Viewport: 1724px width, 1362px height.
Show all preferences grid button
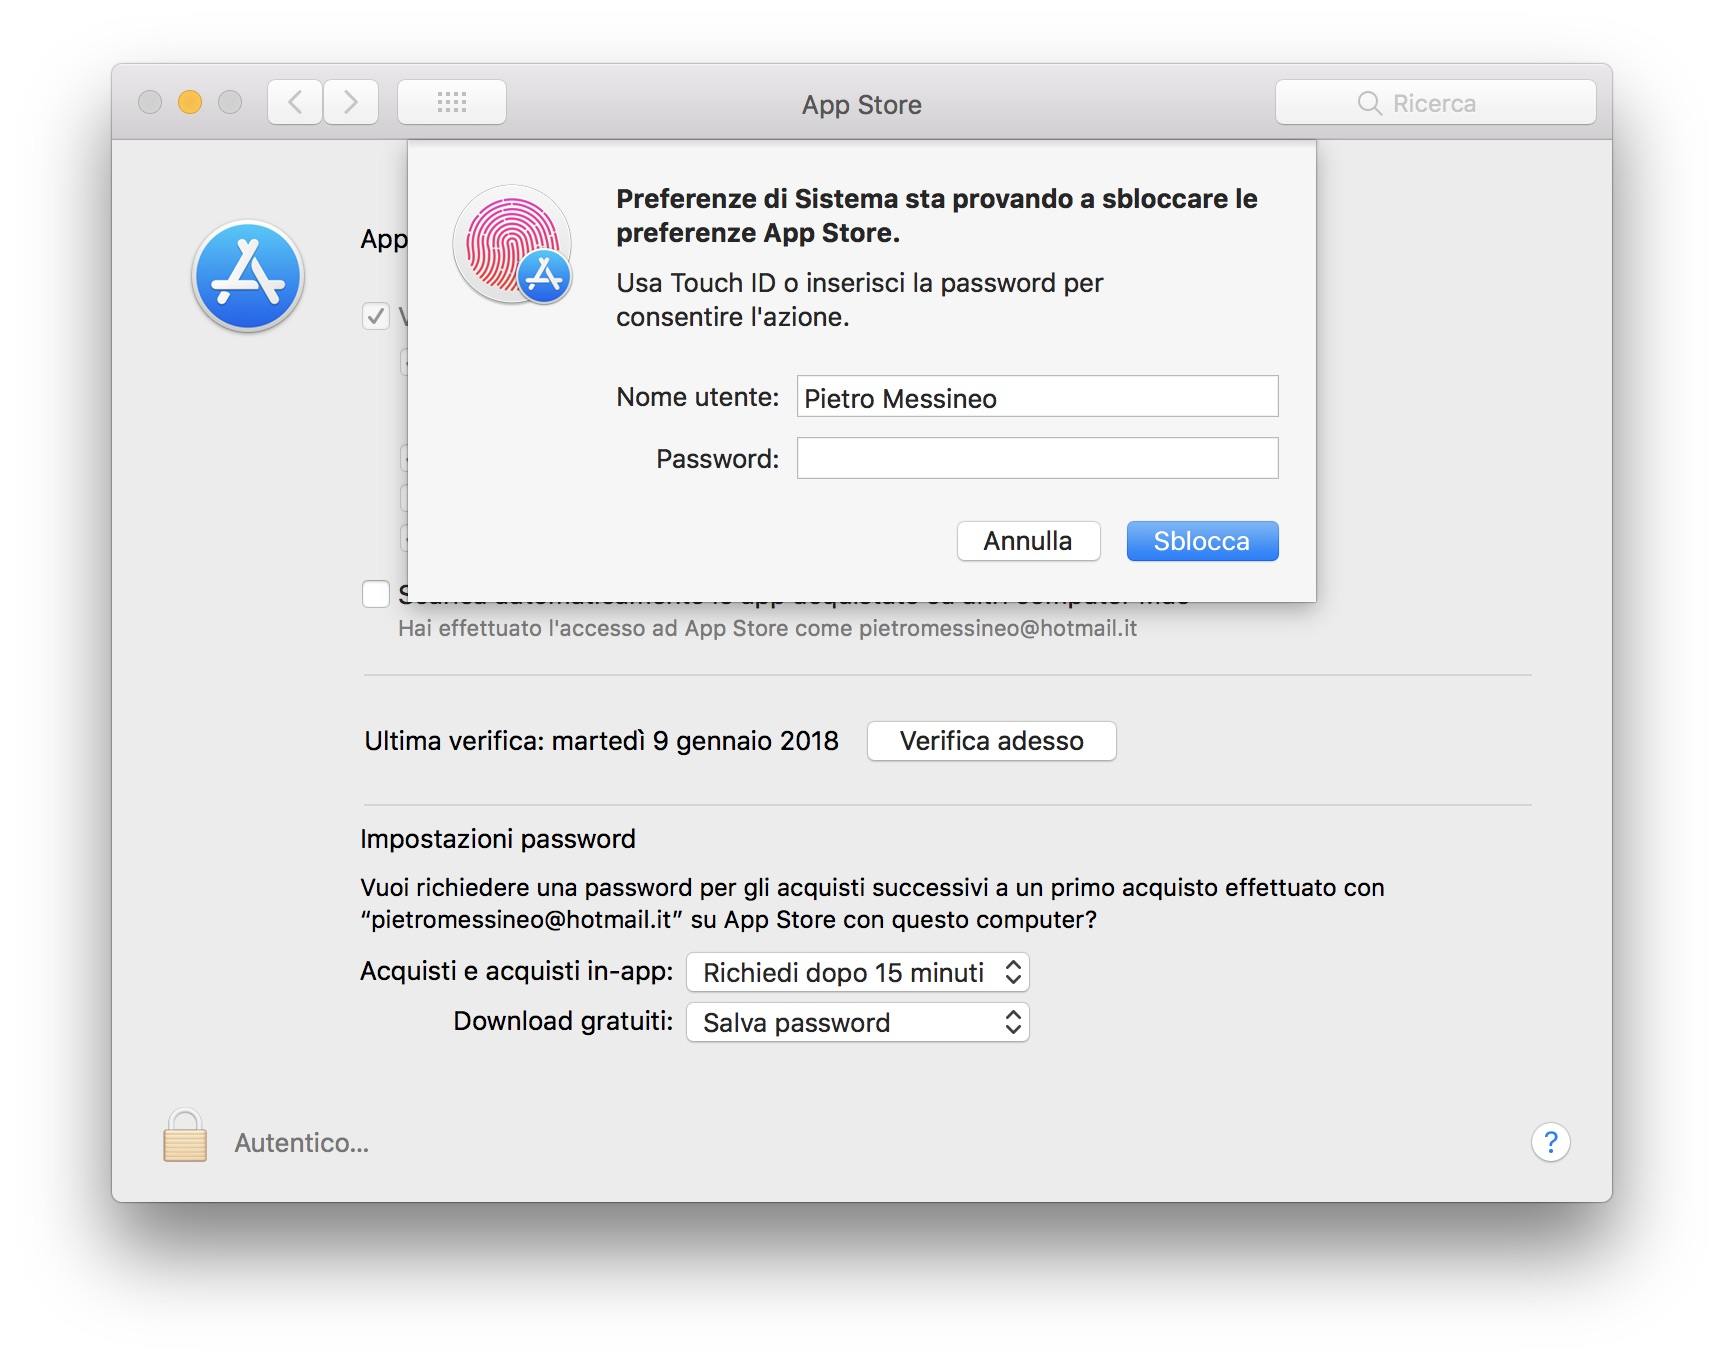[x=452, y=102]
